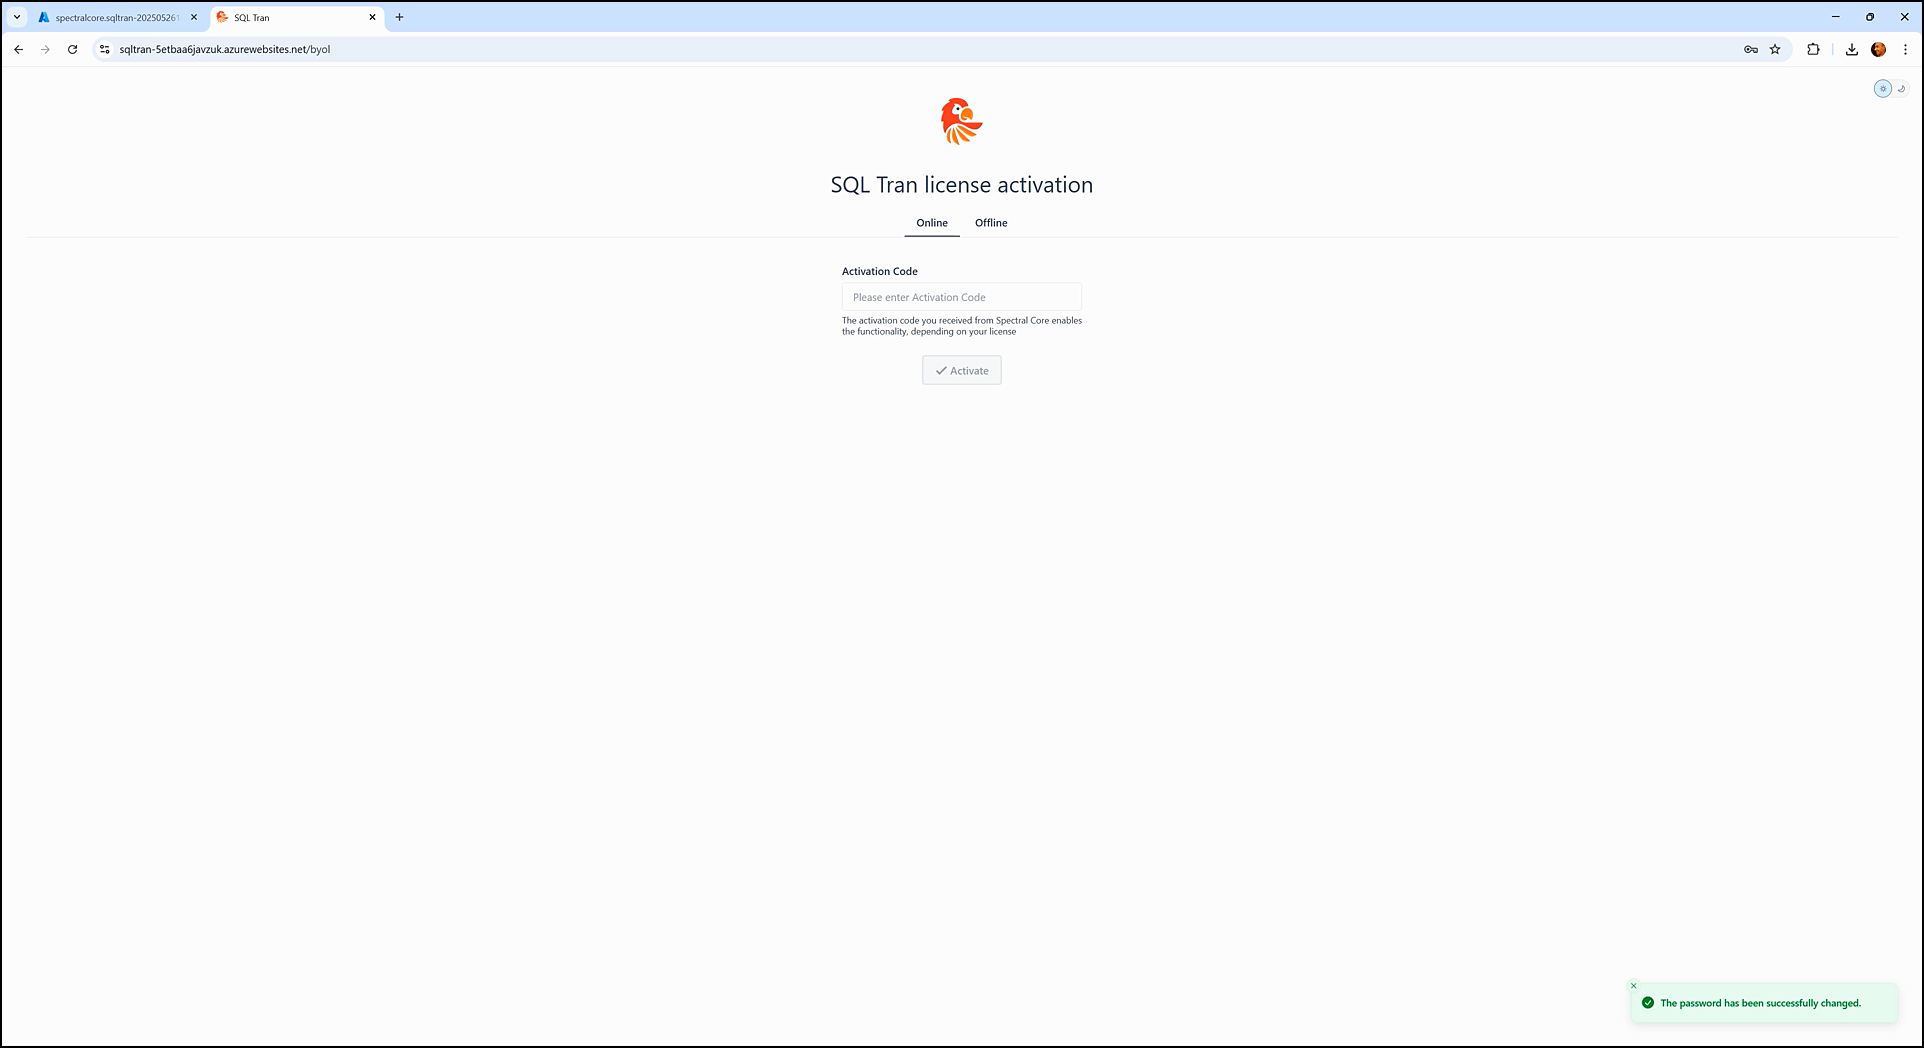Image resolution: width=1924 pixels, height=1048 pixels.
Task: Switch to light mode with sun icon
Action: [1882, 89]
